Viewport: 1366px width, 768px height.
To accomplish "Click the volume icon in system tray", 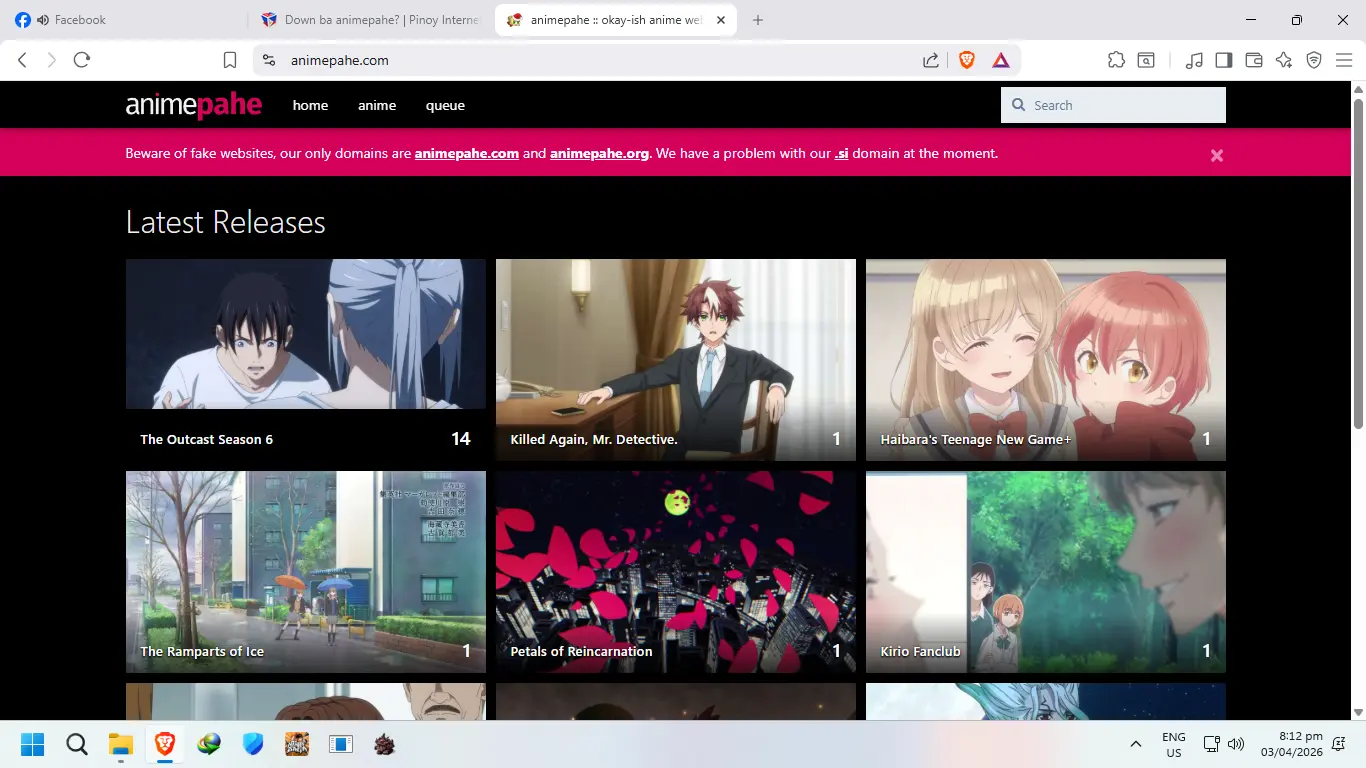I will [x=1236, y=744].
